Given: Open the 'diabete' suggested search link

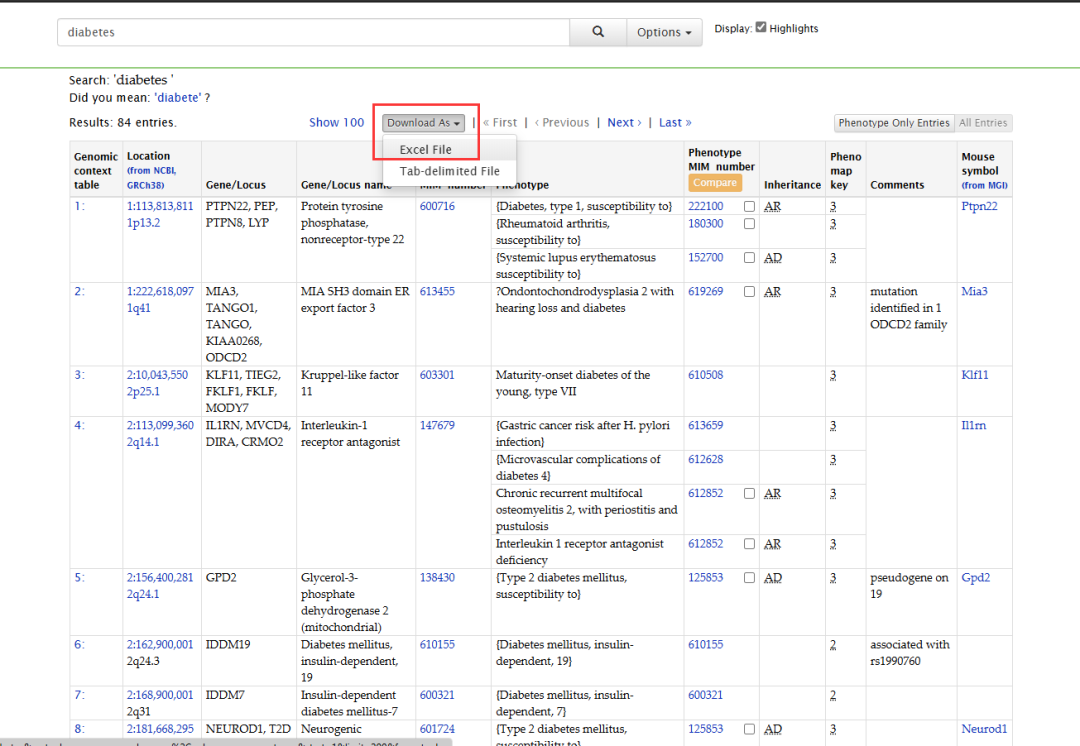Looking at the screenshot, I should tap(178, 98).
